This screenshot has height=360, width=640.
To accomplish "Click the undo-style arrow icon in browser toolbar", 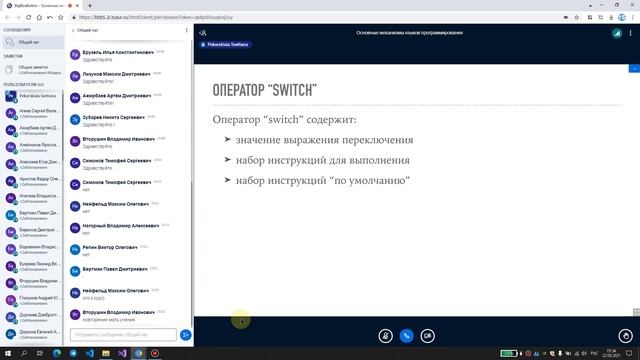I will 50,18.
